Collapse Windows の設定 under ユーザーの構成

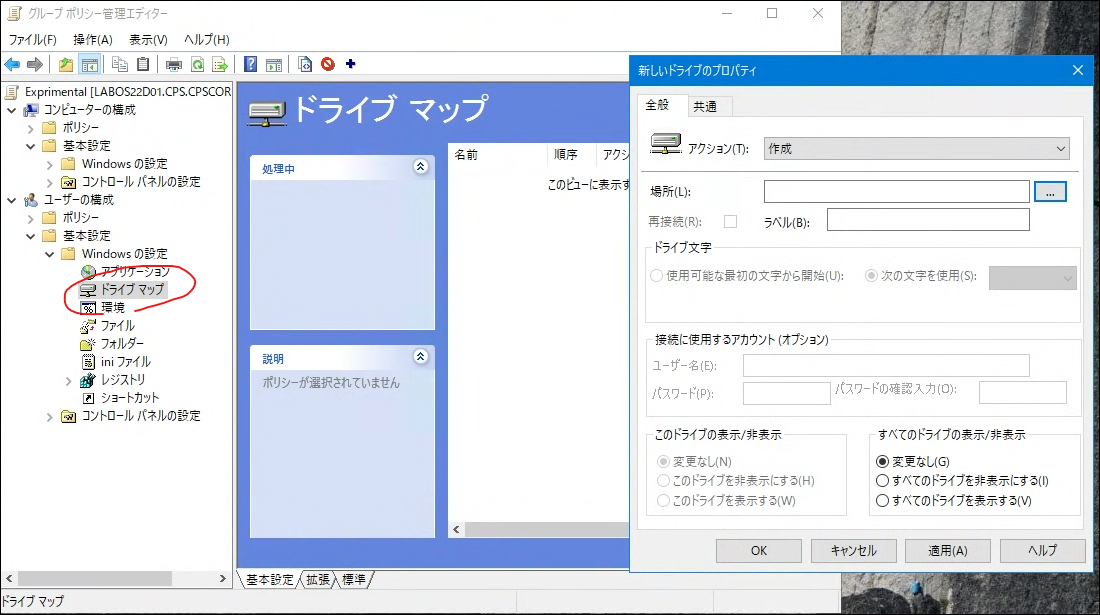click(49, 254)
